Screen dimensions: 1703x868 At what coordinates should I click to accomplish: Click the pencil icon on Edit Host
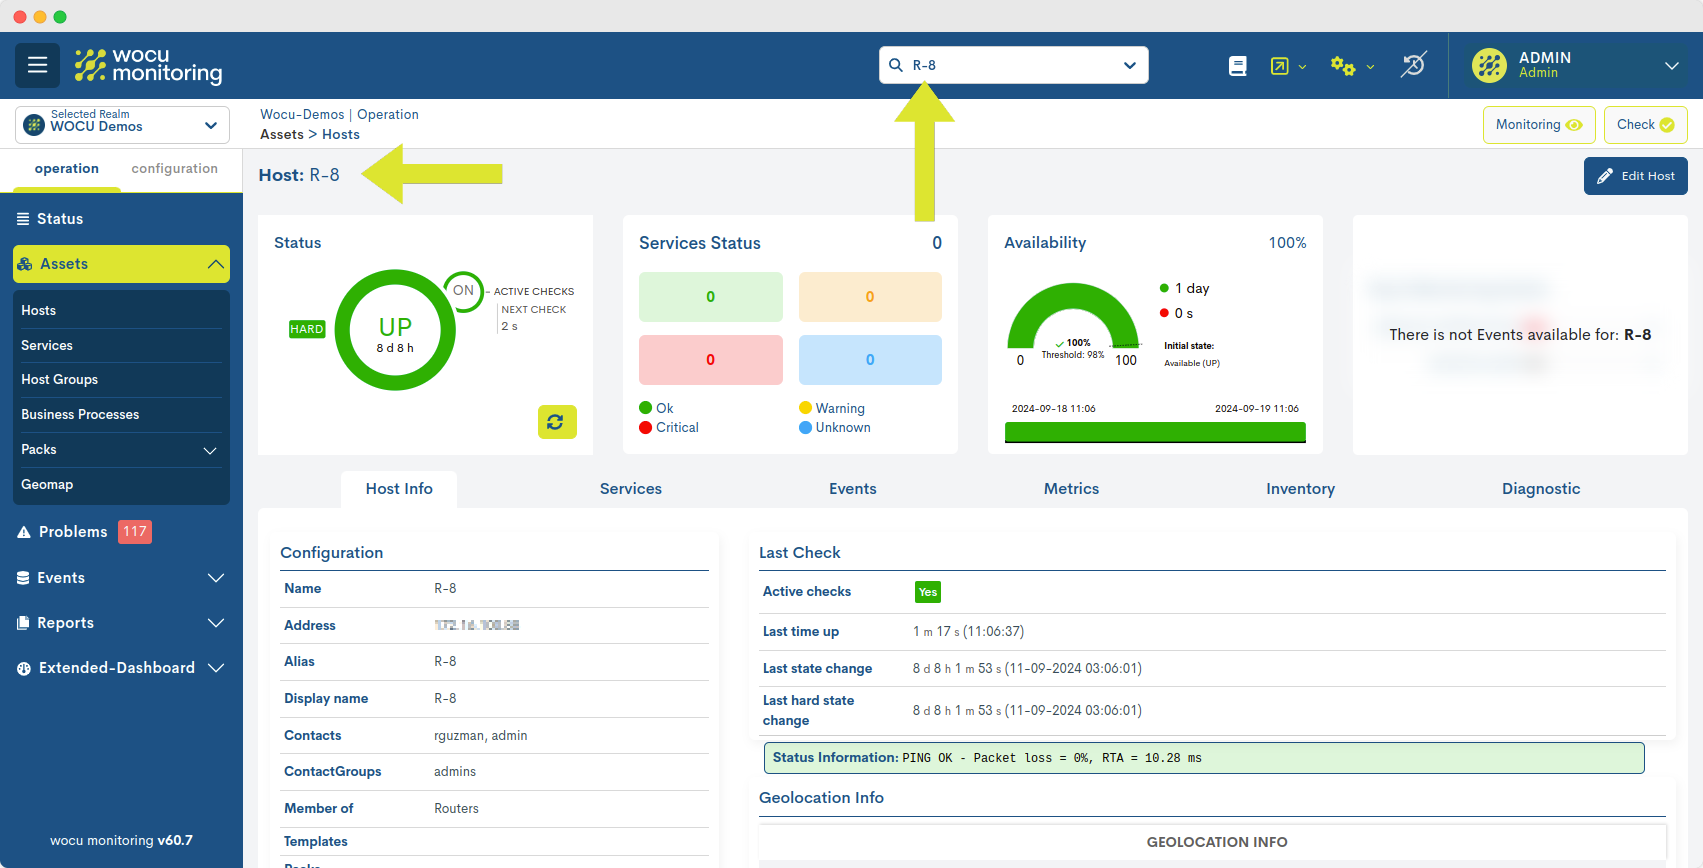pyautogui.click(x=1605, y=176)
